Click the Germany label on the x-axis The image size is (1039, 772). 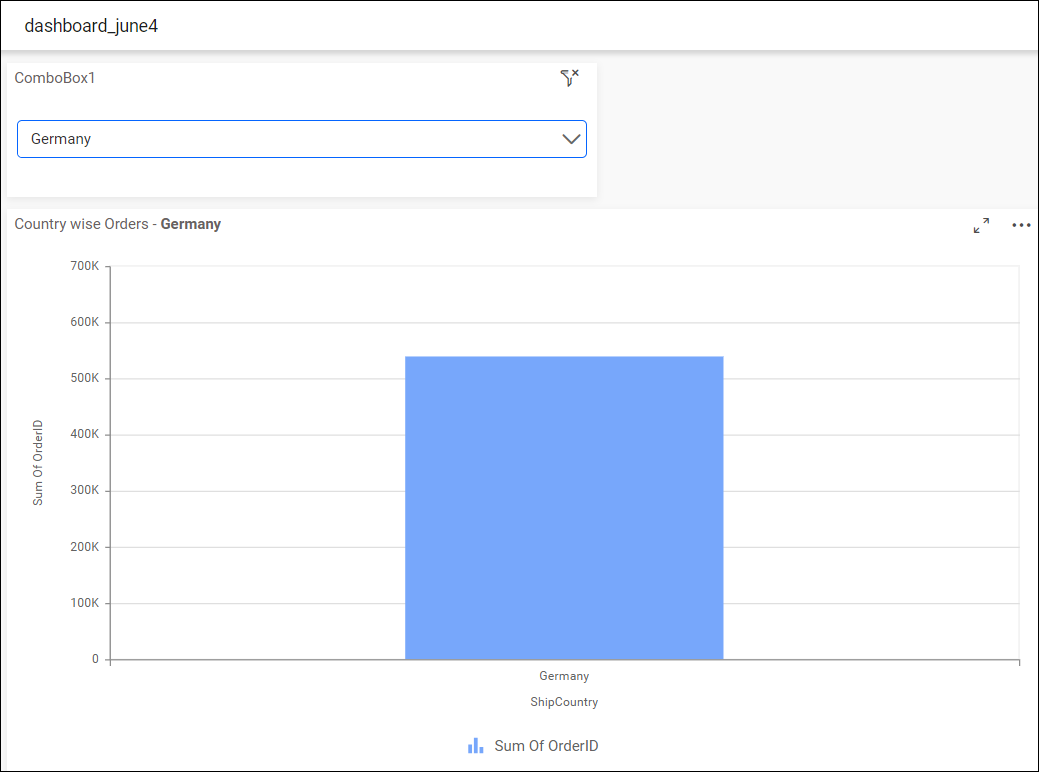pos(563,676)
